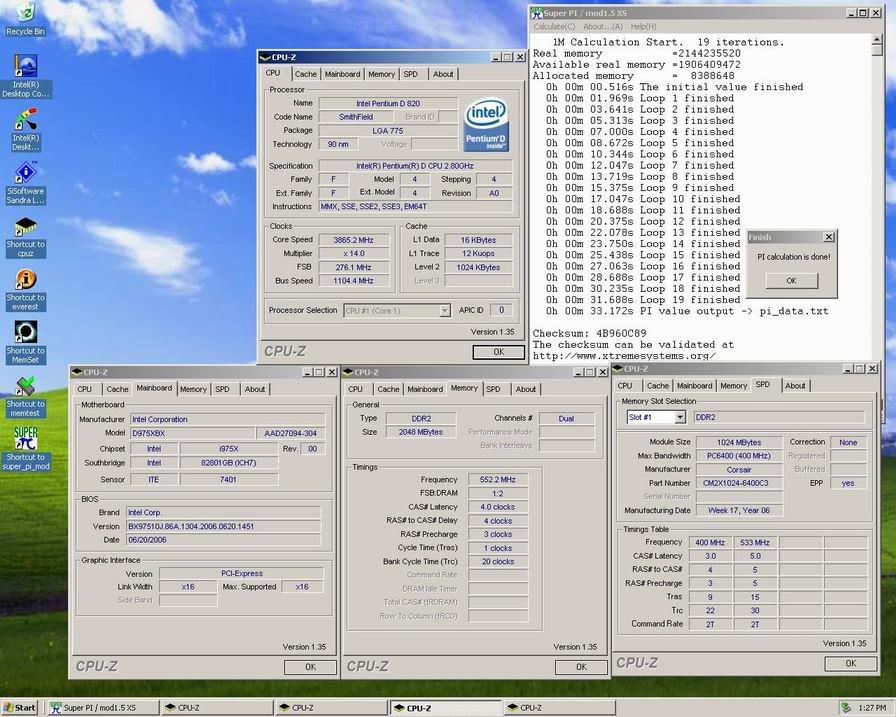
Task: Launch the Shortcut to everest icon
Action: (x=25, y=280)
